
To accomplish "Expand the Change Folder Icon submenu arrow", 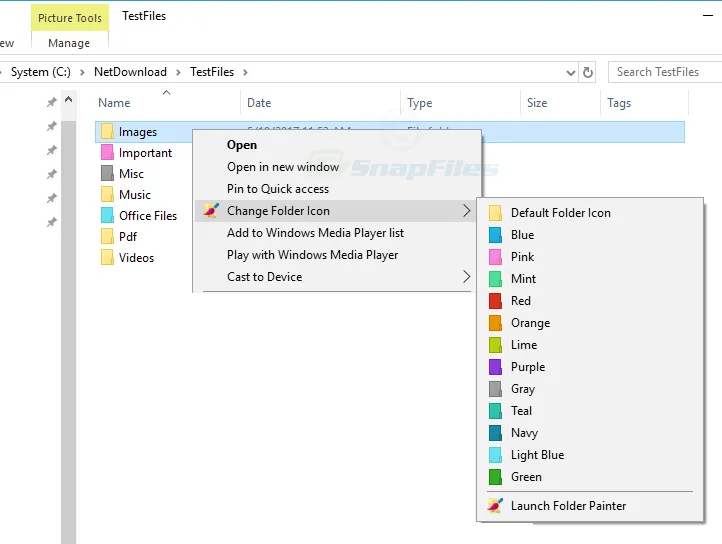I will [x=466, y=211].
